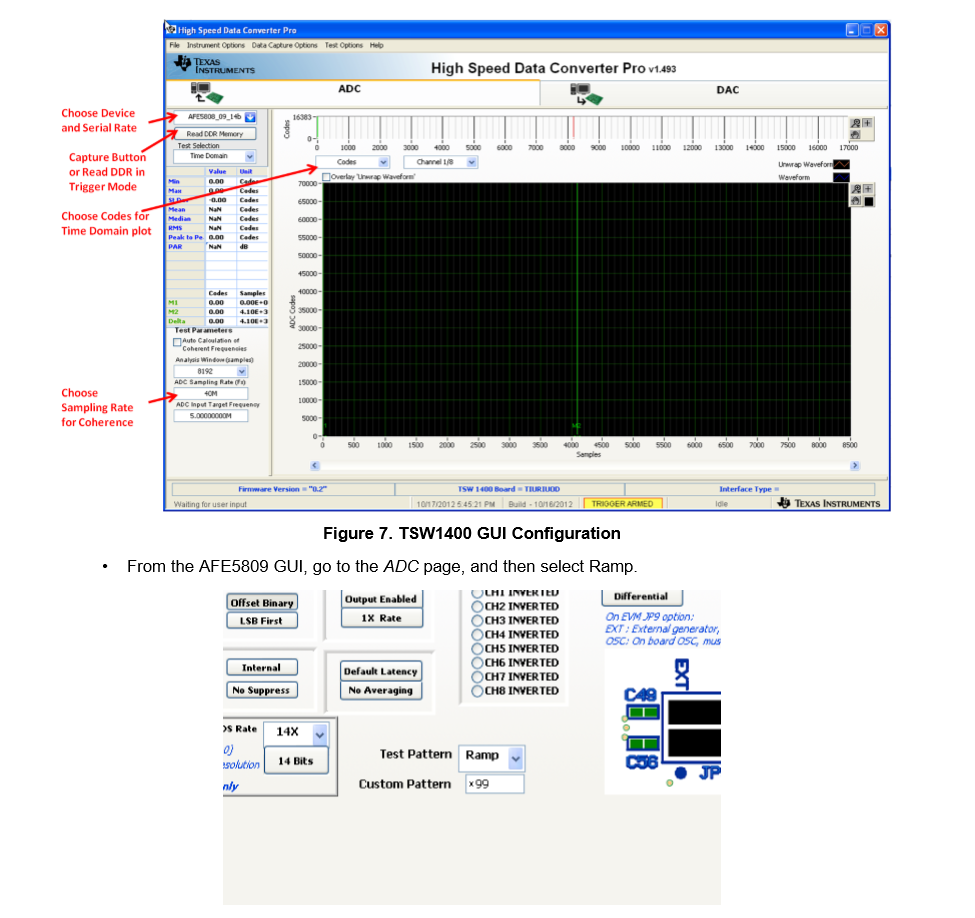Click Internal button
975x918 pixels.
pyautogui.click(x=262, y=667)
